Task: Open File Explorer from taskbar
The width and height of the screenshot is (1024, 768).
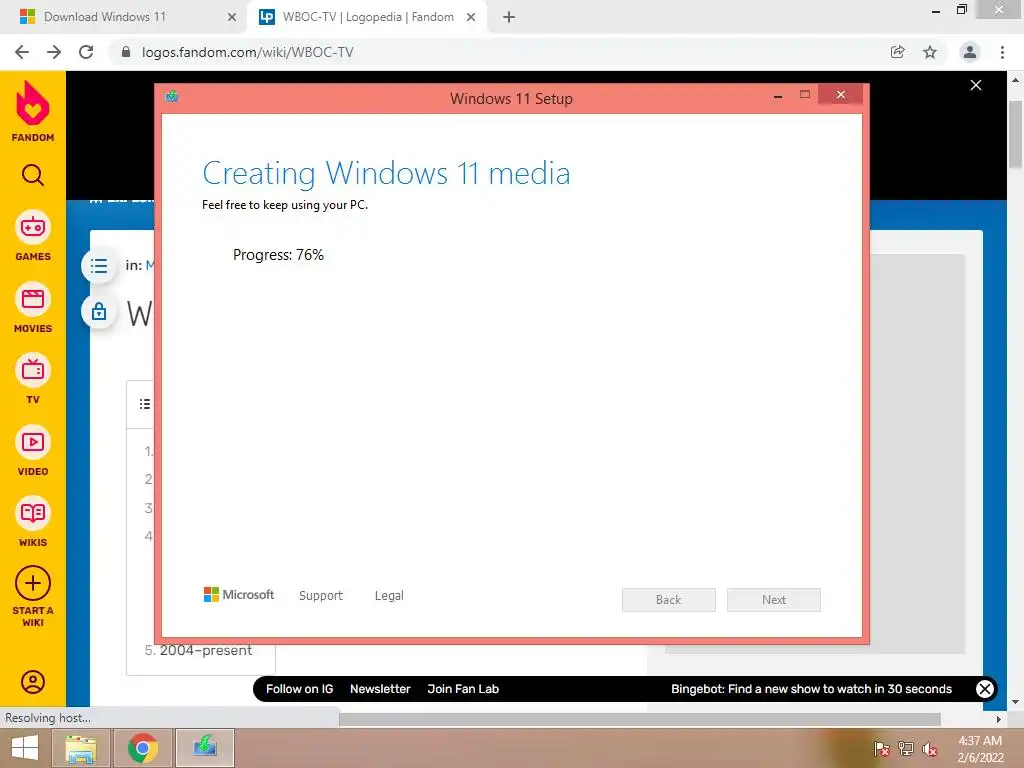Action: click(x=80, y=748)
